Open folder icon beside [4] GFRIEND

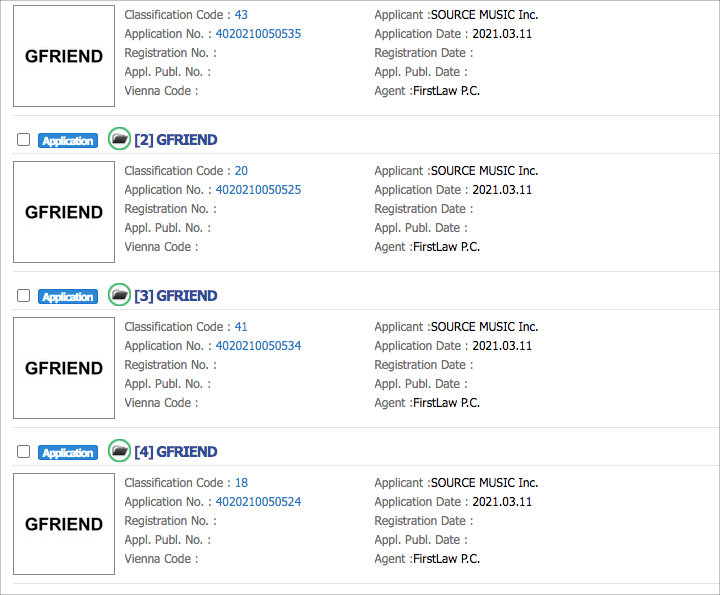click(x=119, y=451)
